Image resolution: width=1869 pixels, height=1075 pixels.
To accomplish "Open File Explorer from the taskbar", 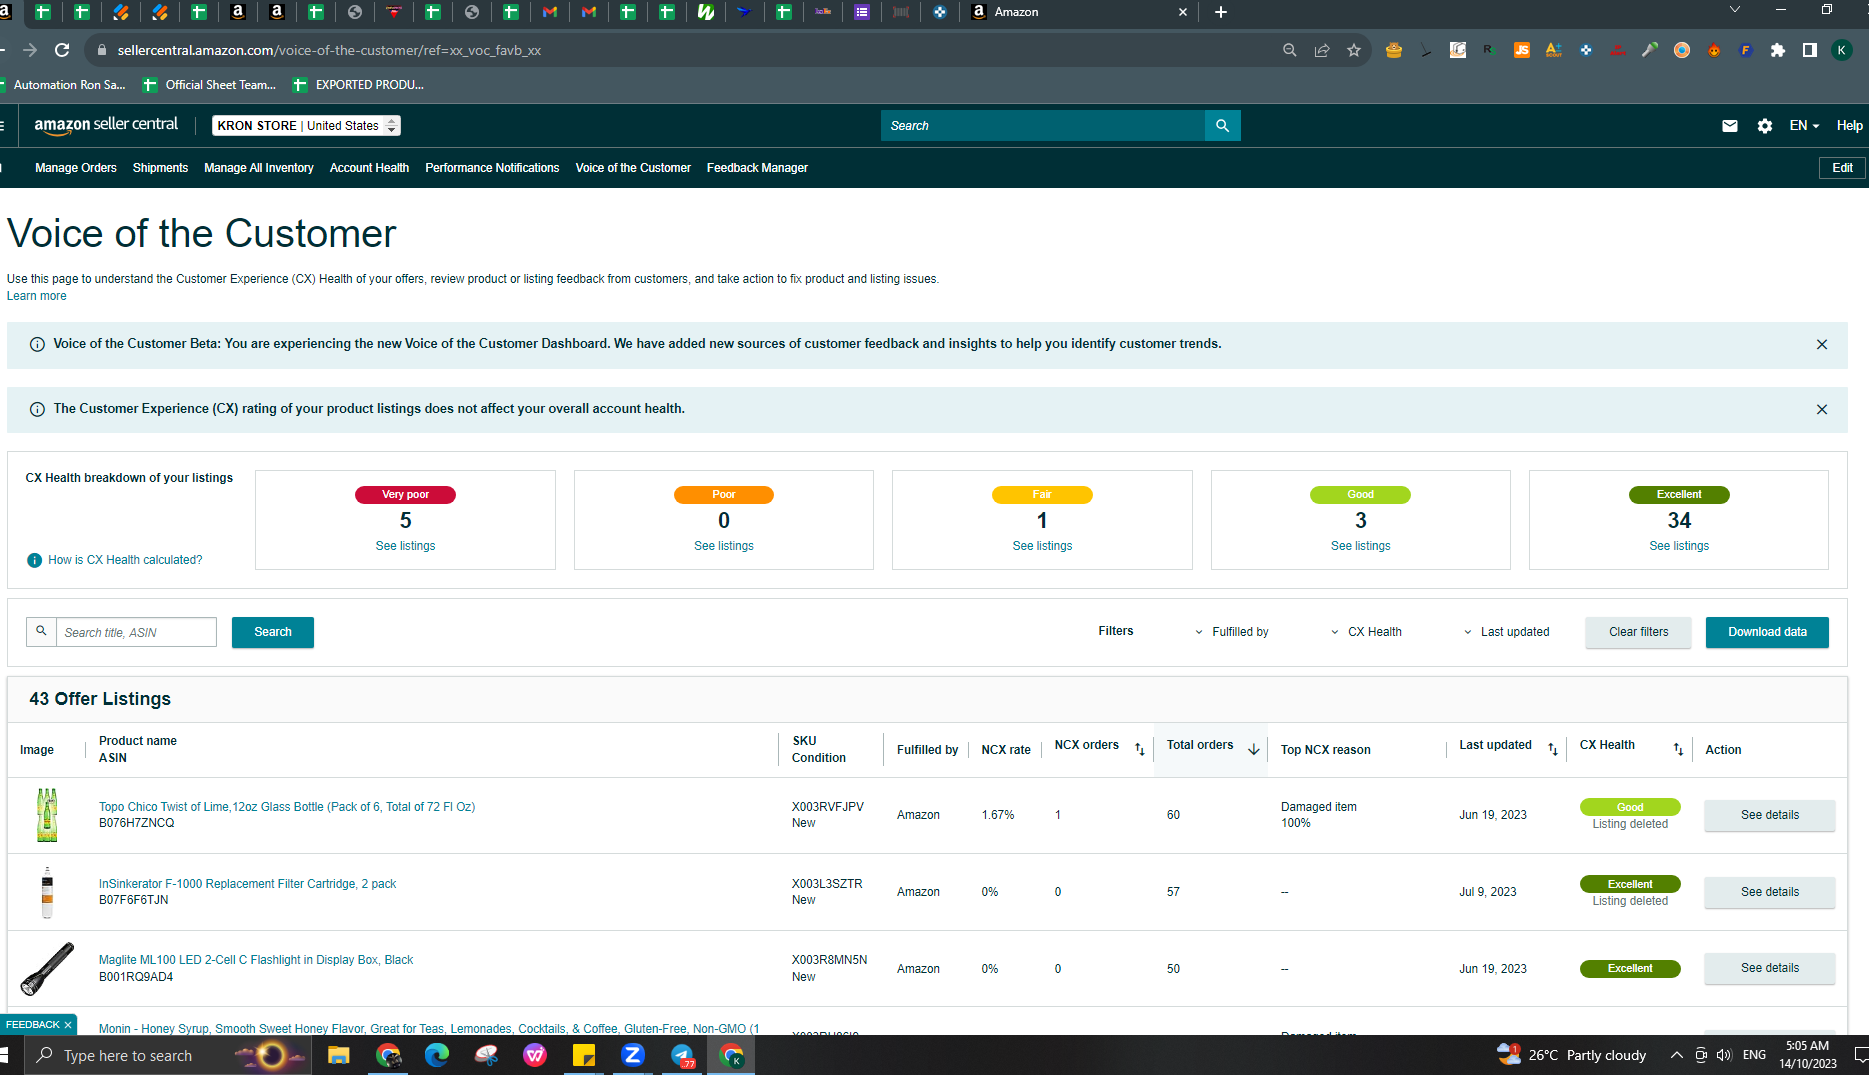I will pos(339,1055).
